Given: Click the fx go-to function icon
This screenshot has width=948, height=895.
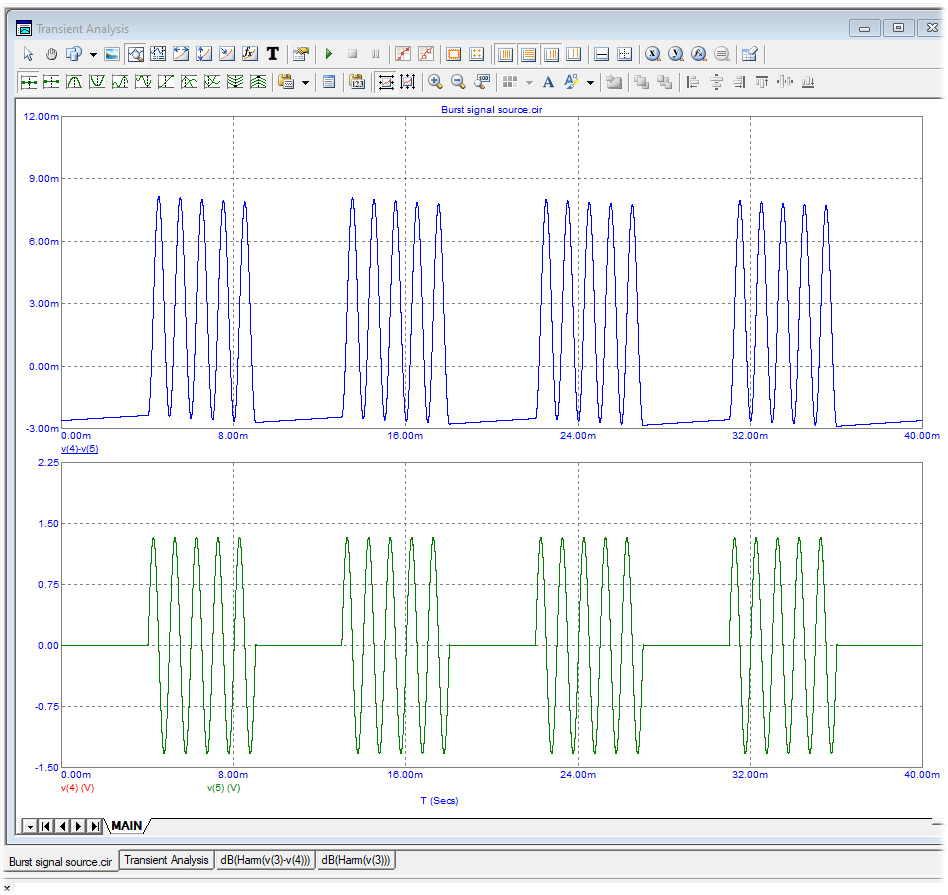Looking at the screenshot, I should click(x=698, y=54).
